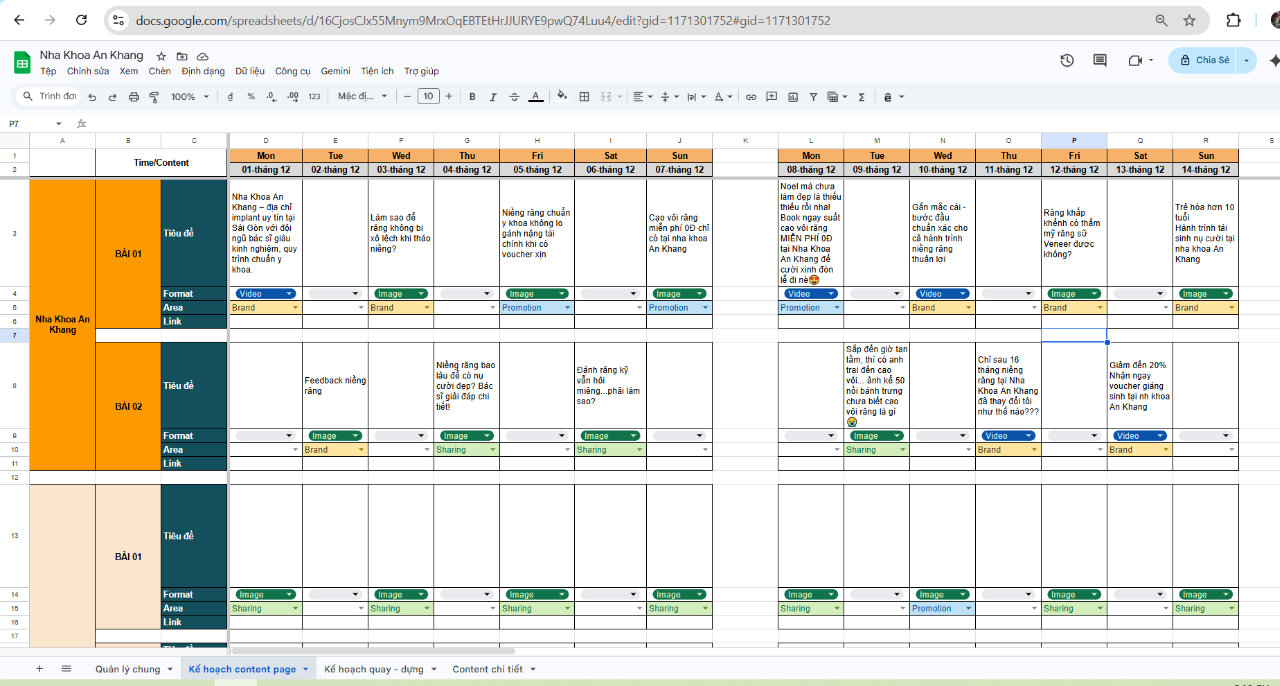
Task: Click the insert chart icon
Action: point(791,97)
